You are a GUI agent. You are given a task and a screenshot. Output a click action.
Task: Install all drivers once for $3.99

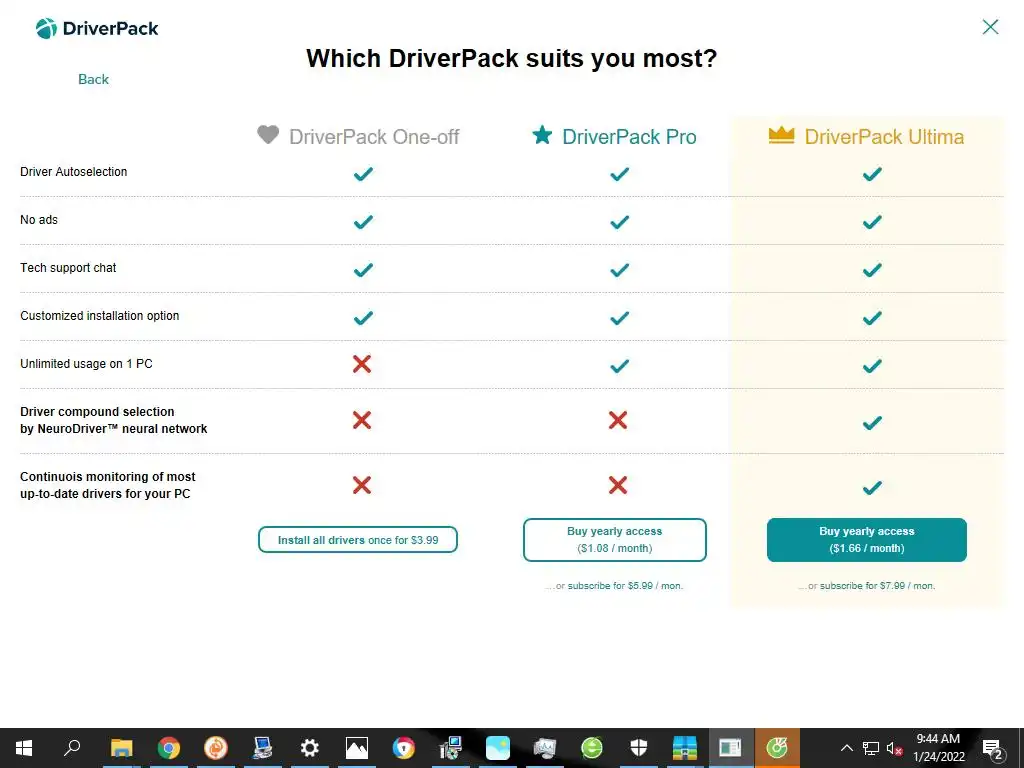point(358,540)
